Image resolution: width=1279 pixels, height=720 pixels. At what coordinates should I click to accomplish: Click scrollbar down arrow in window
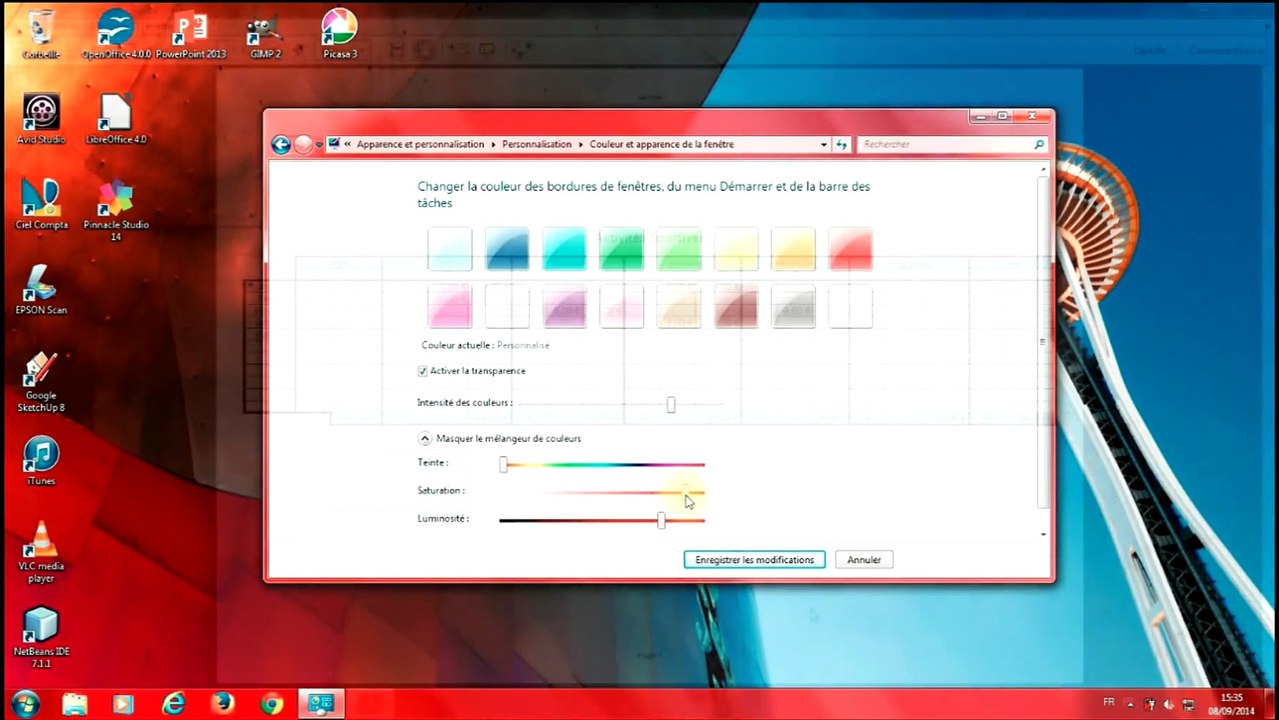point(1043,534)
